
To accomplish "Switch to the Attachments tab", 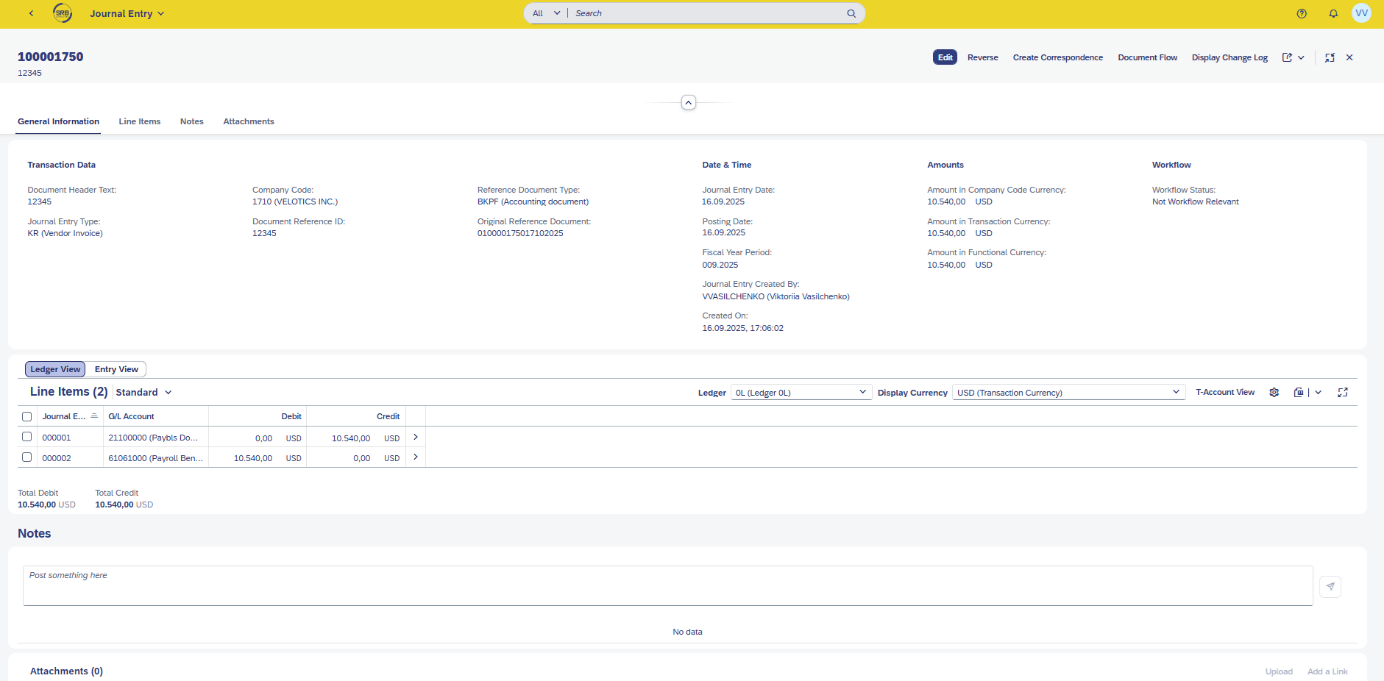I will tap(248, 122).
